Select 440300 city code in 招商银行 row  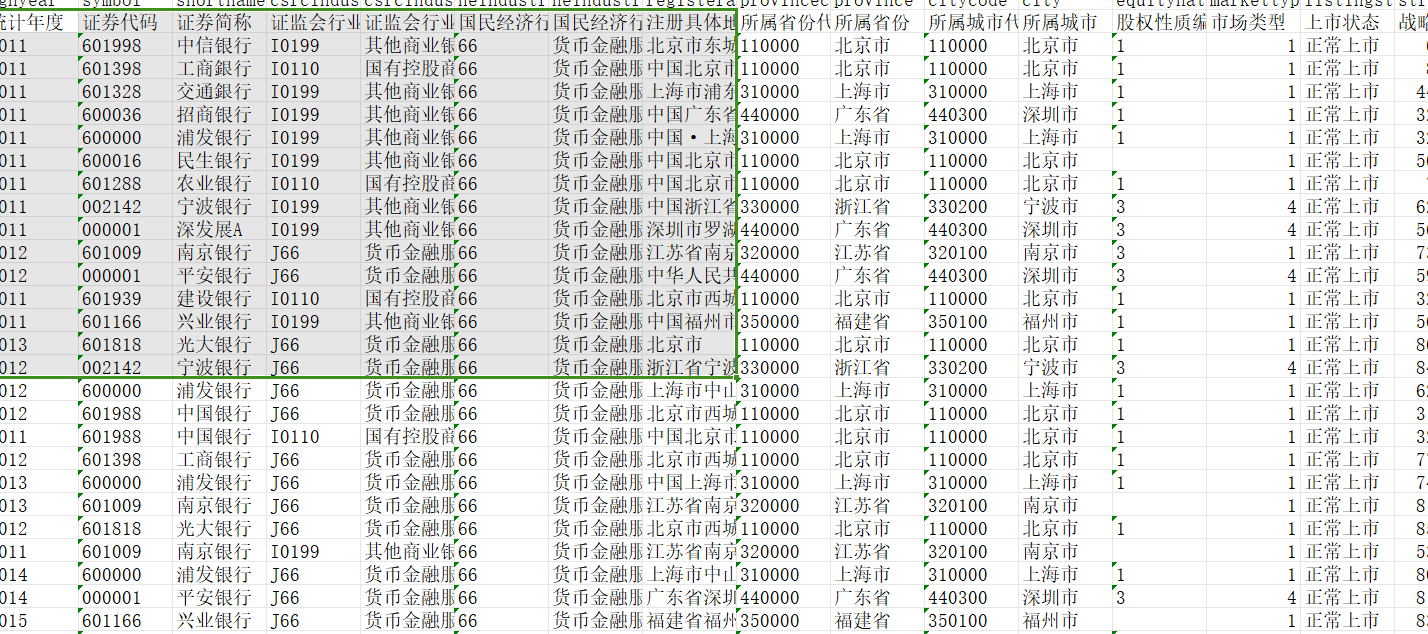(x=972, y=114)
